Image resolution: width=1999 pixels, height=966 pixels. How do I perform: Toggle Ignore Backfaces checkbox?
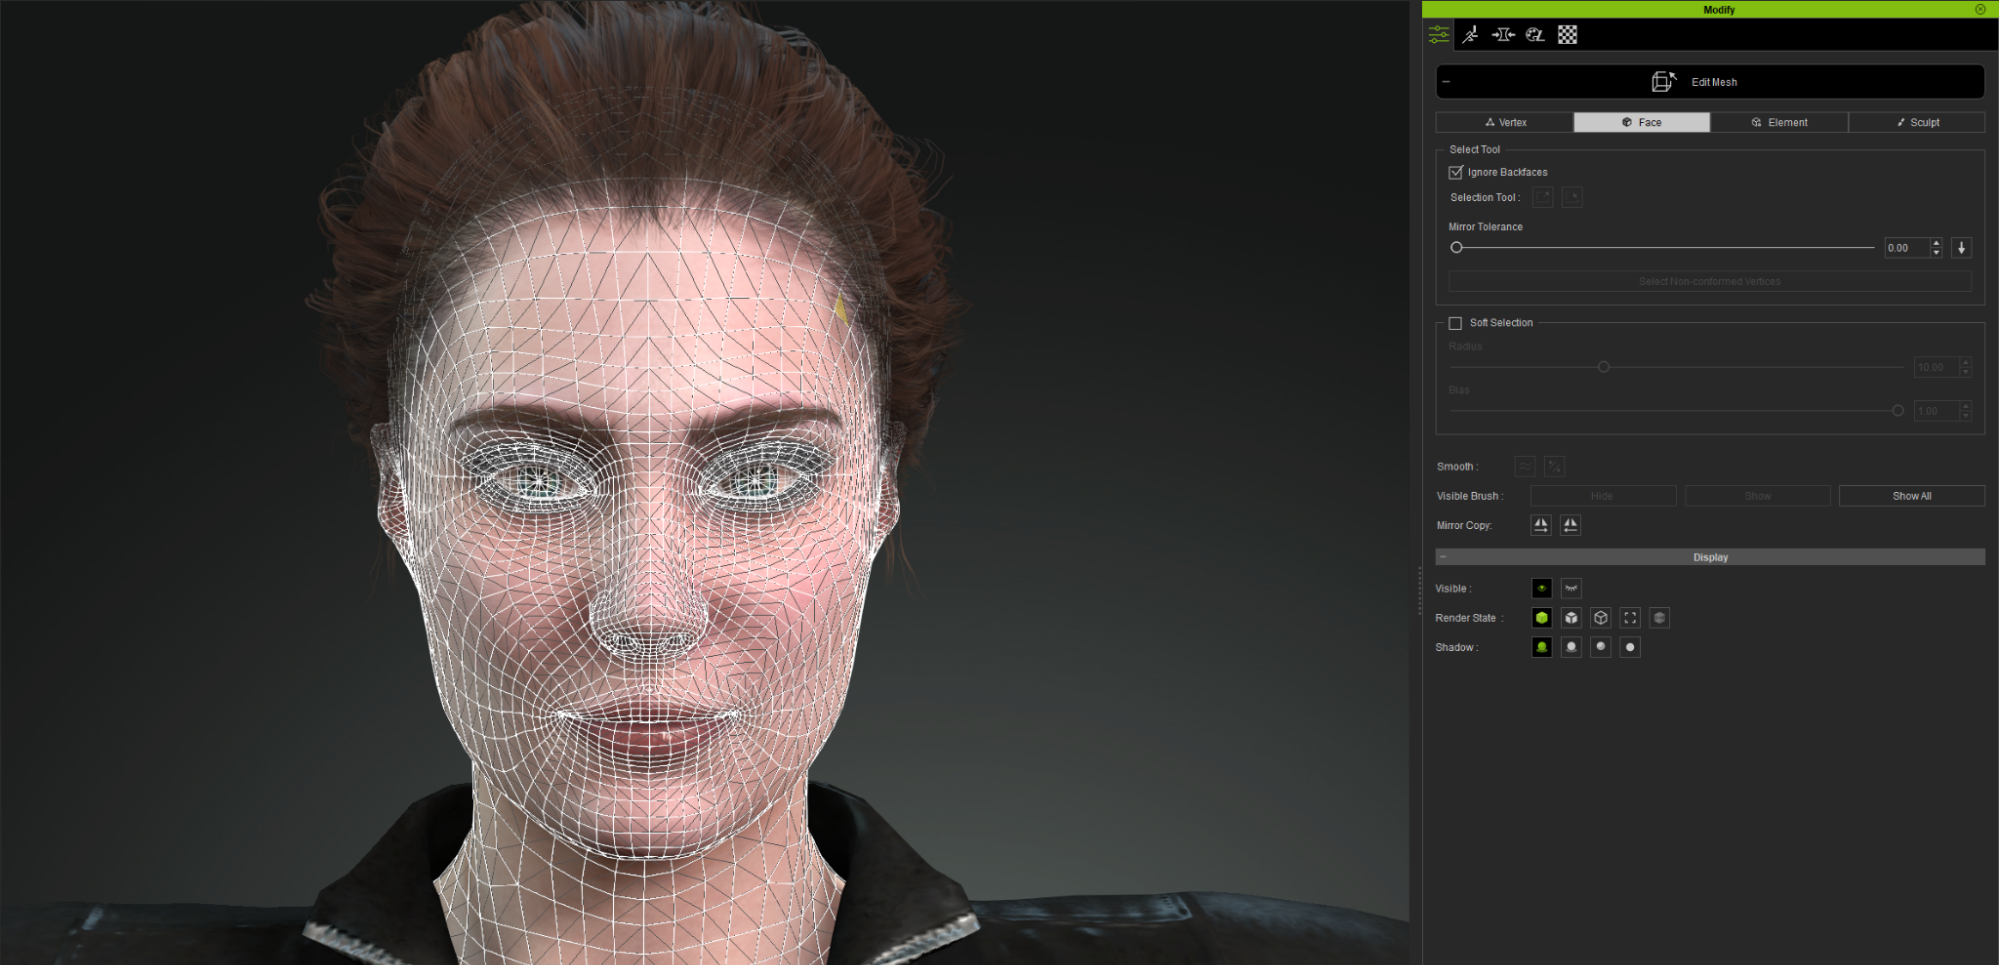coord(1456,172)
